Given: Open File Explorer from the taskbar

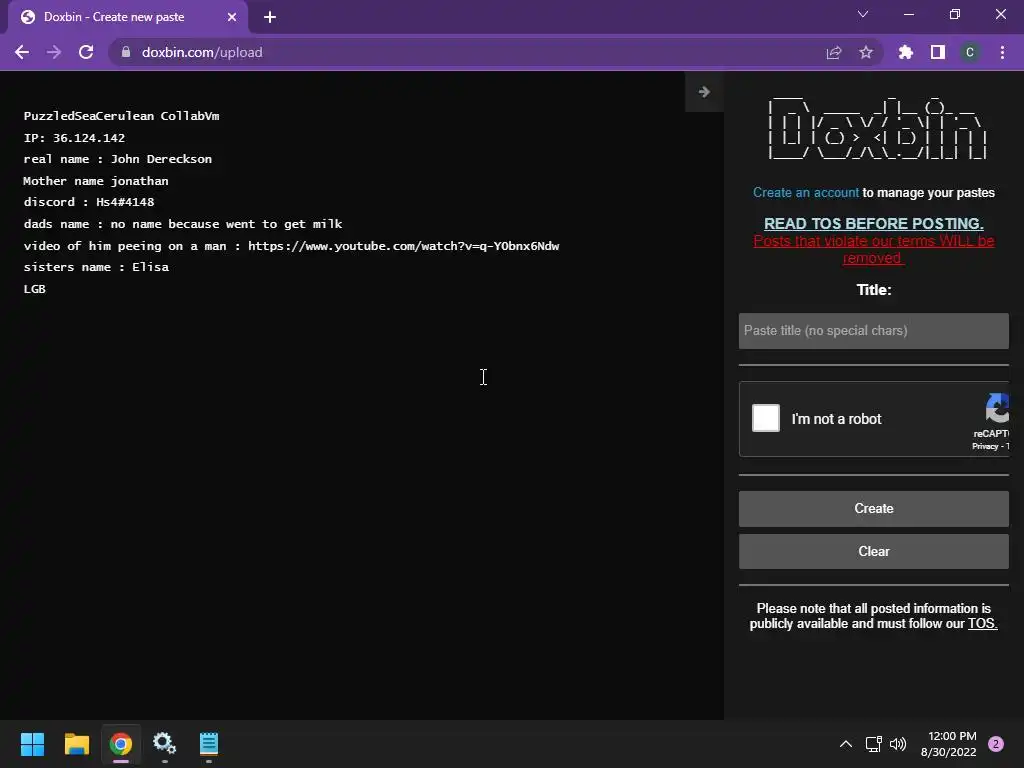Looking at the screenshot, I should (x=76, y=744).
